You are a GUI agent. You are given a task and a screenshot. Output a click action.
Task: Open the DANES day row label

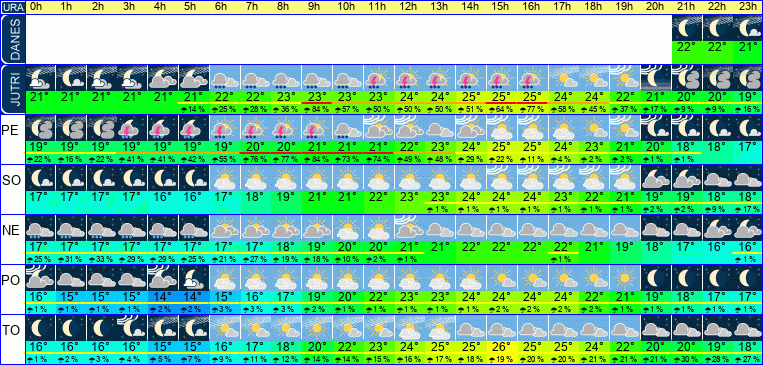point(12,39)
